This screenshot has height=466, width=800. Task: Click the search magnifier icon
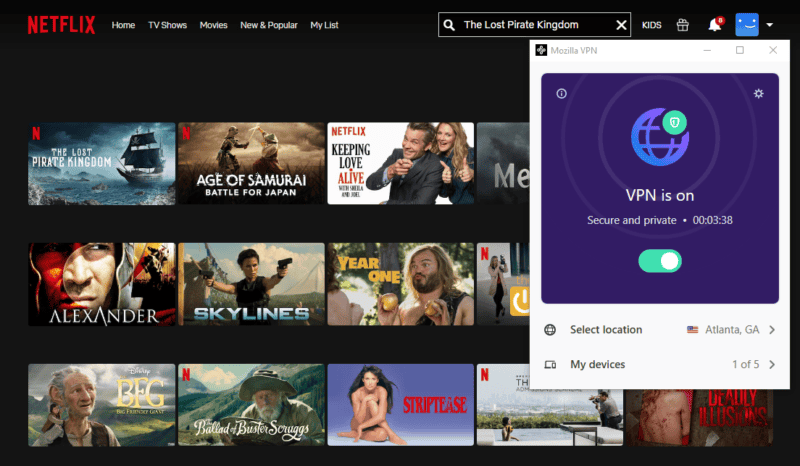449,25
